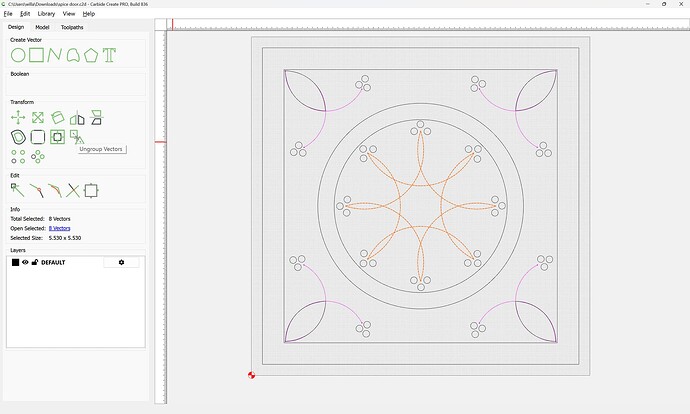Switch to the Toolpaths tab
Viewport: 690px width, 414px height.
pyautogui.click(x=73, y=27)
